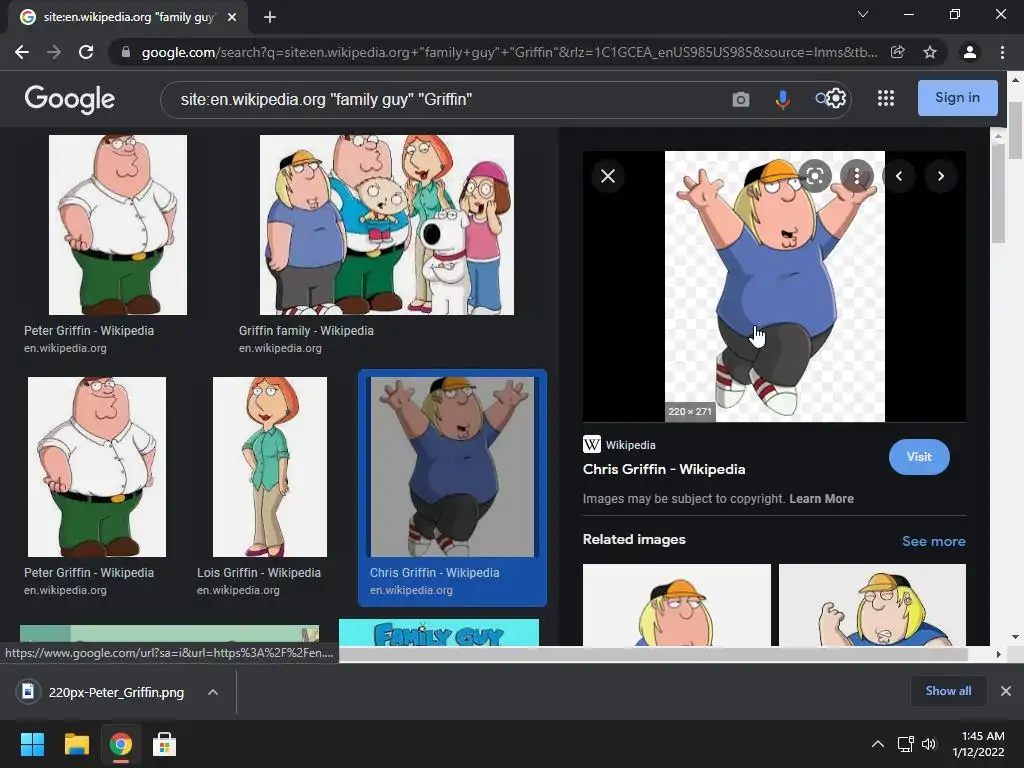Click the page vertical scrollbar
The height and width of the screenshot is (768, 1024).
click(1015, 131)
